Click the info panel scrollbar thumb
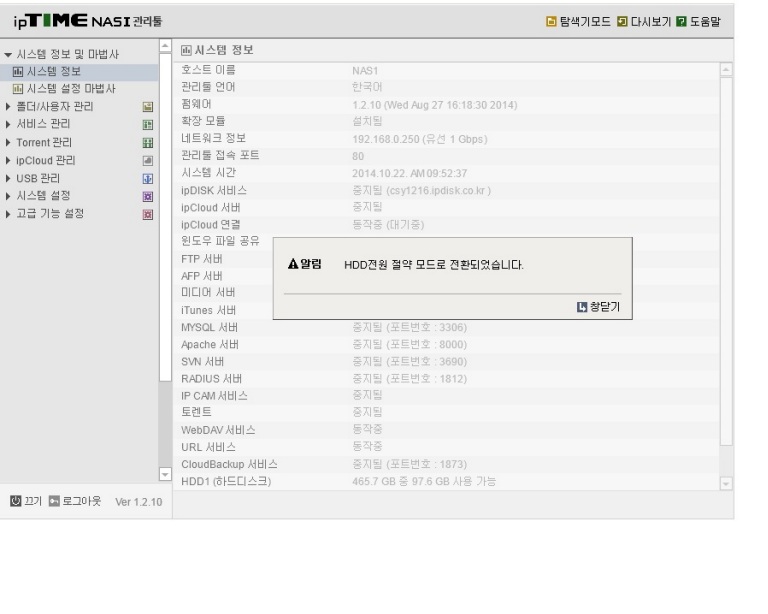This screenshot has width=768, height=614. pos(726,261)
